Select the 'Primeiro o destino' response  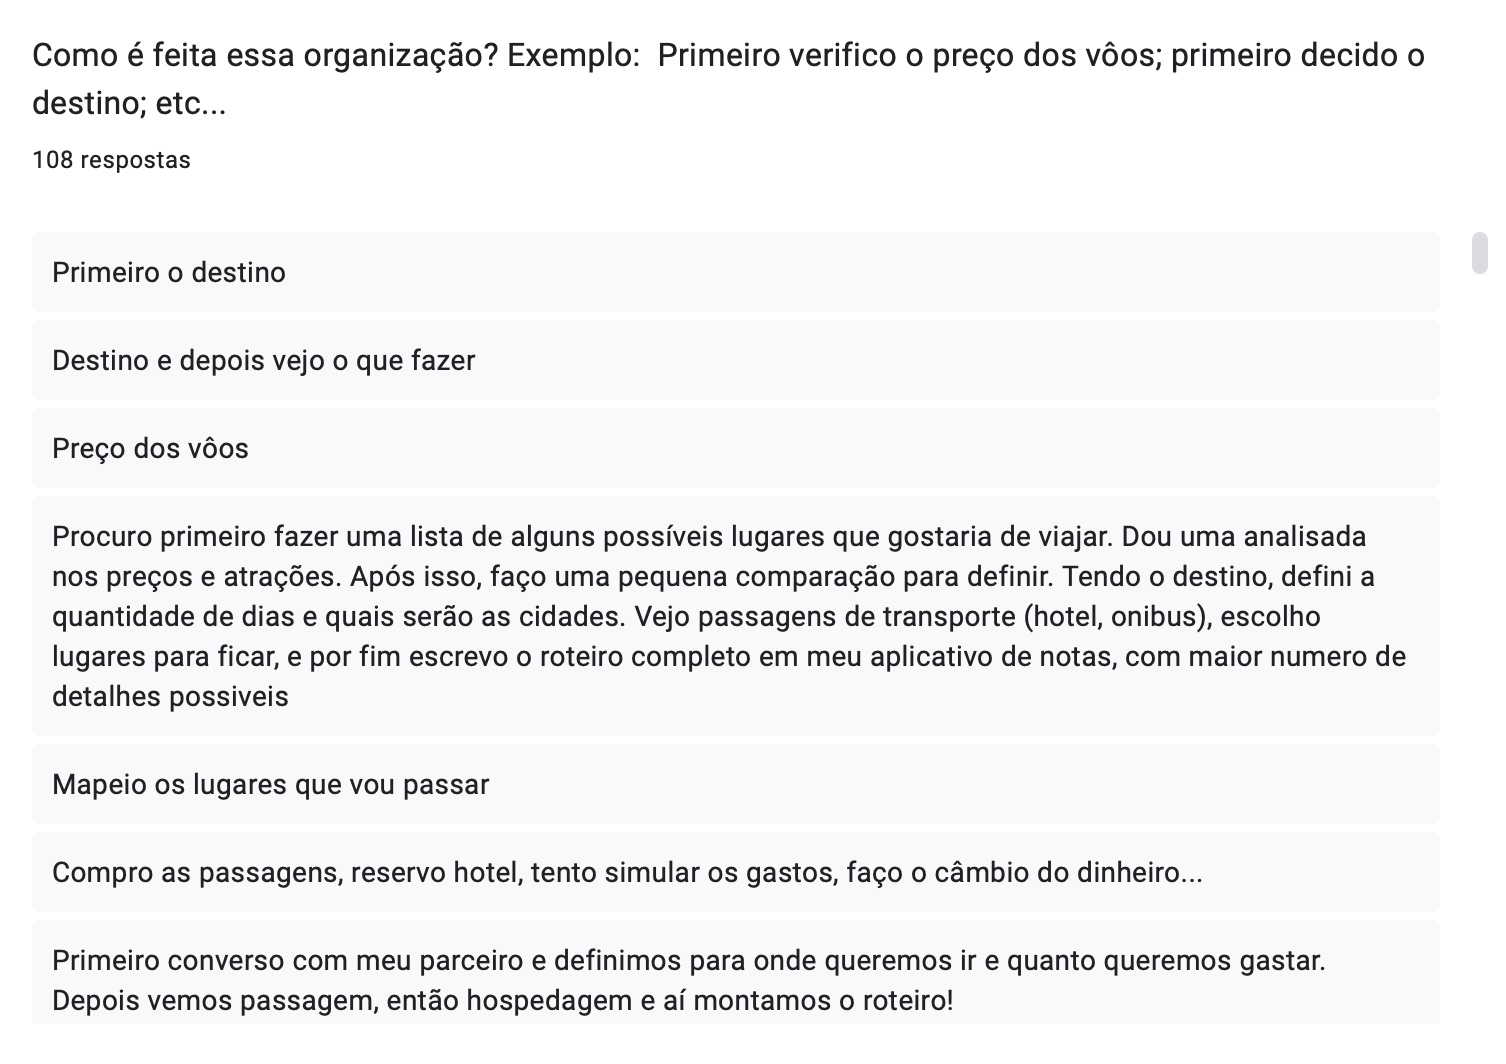[736, 272]
